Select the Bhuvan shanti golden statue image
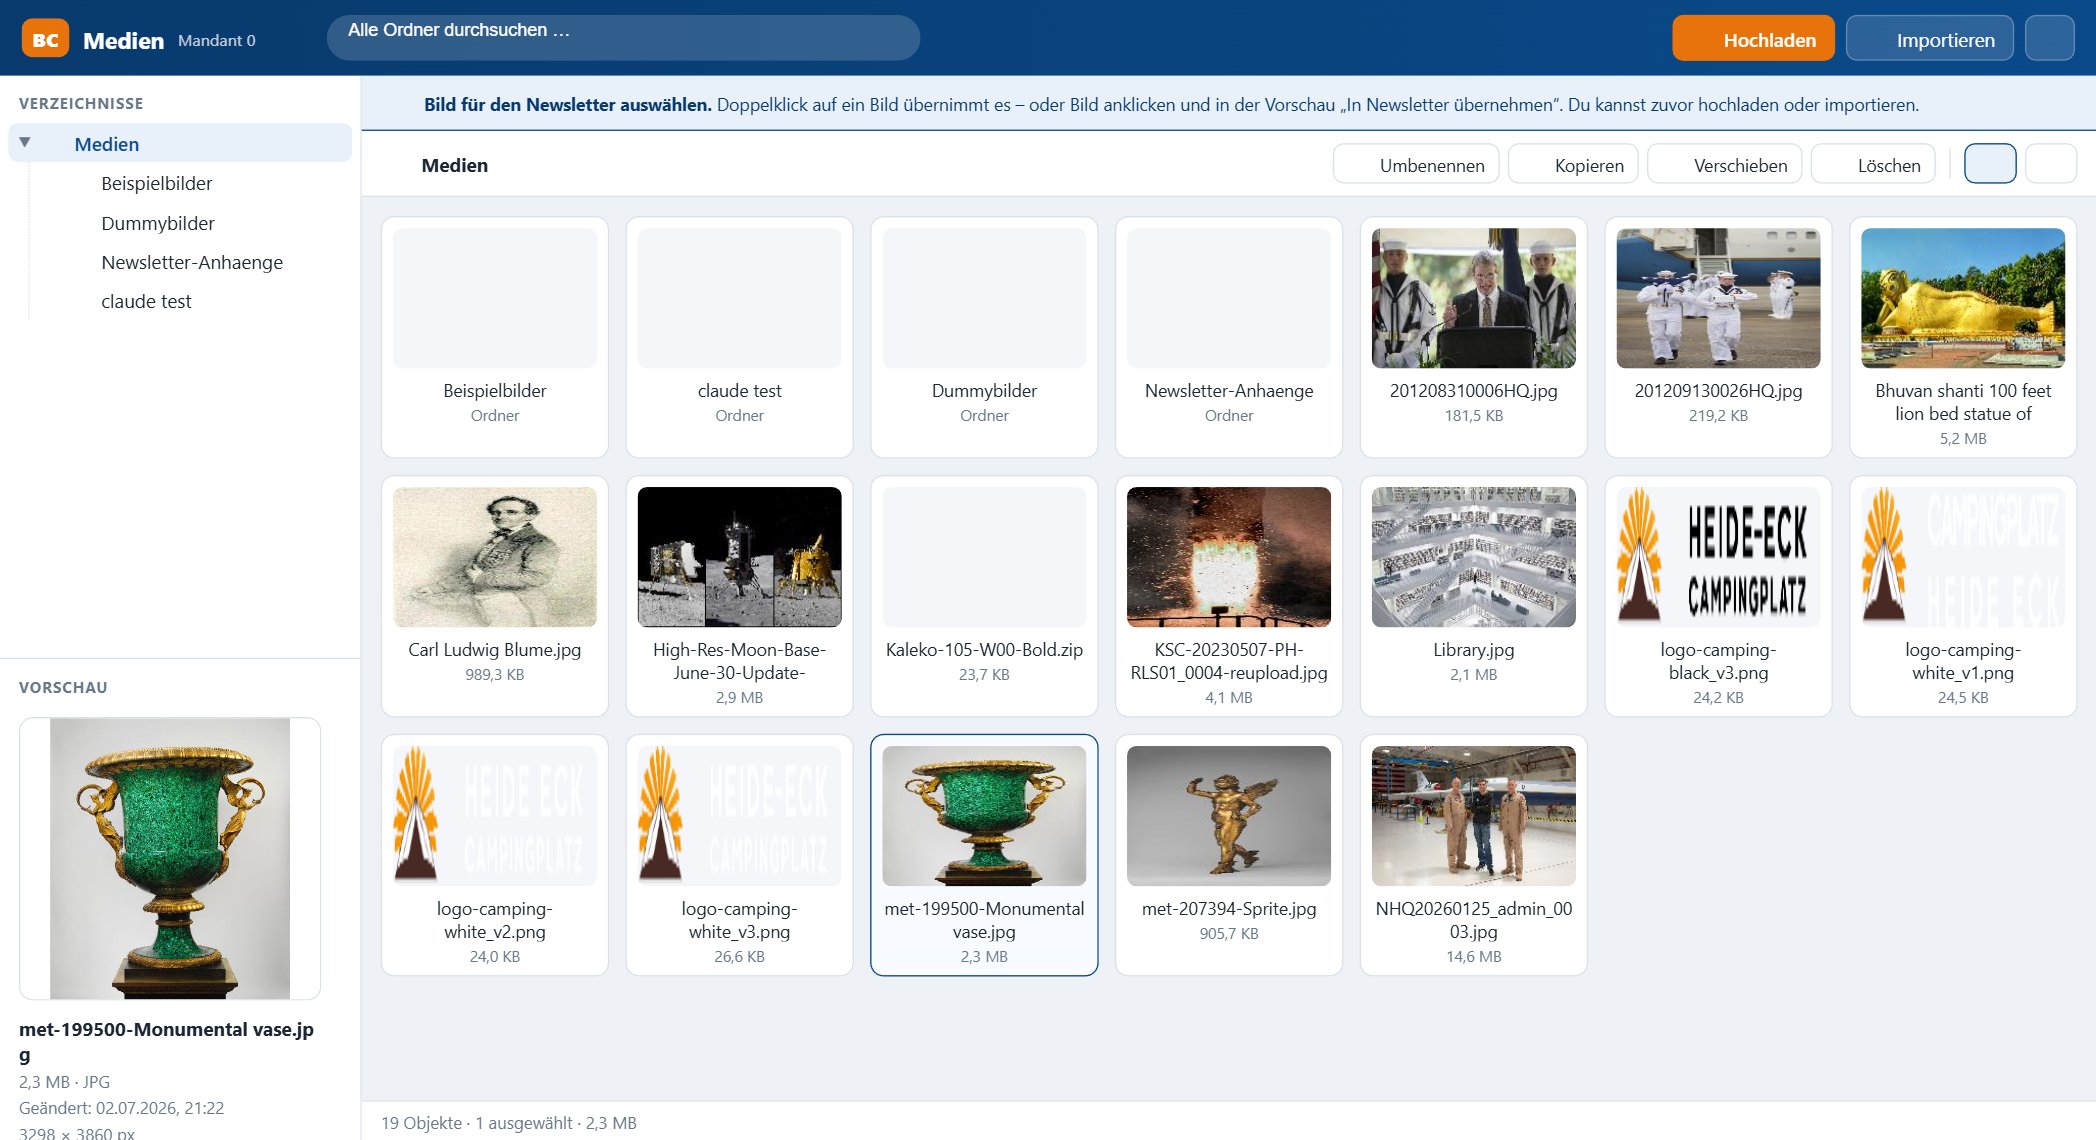The image size is (2096, 1140). (1962, 298)
